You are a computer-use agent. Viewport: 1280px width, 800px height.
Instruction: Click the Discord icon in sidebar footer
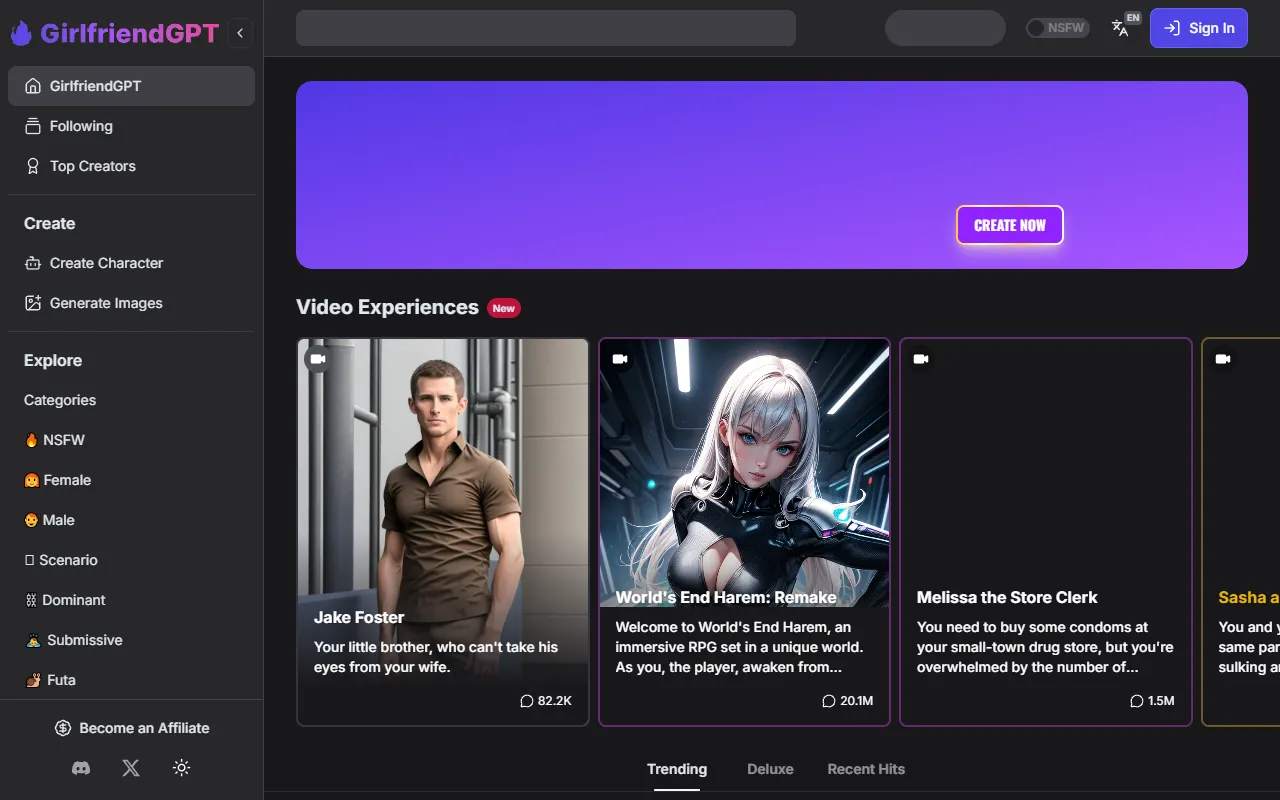click(81, 768)
